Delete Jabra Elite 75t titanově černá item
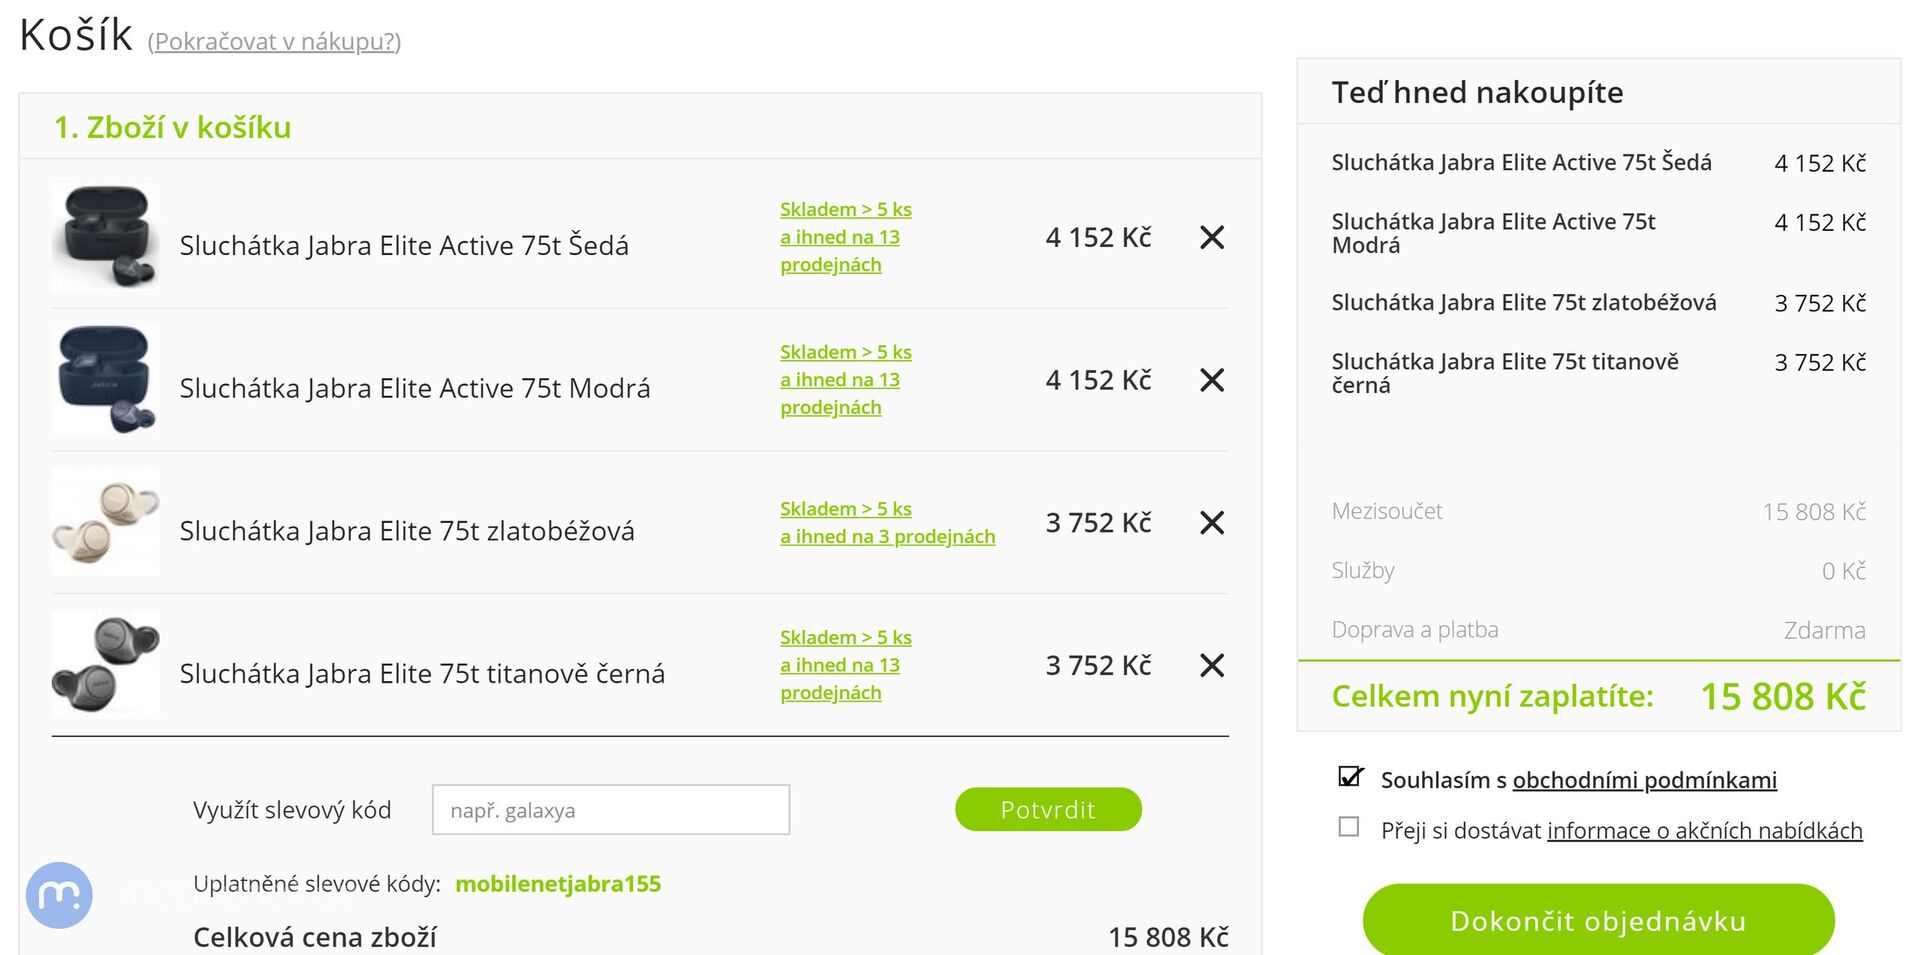 click(x=1211, y=666)
